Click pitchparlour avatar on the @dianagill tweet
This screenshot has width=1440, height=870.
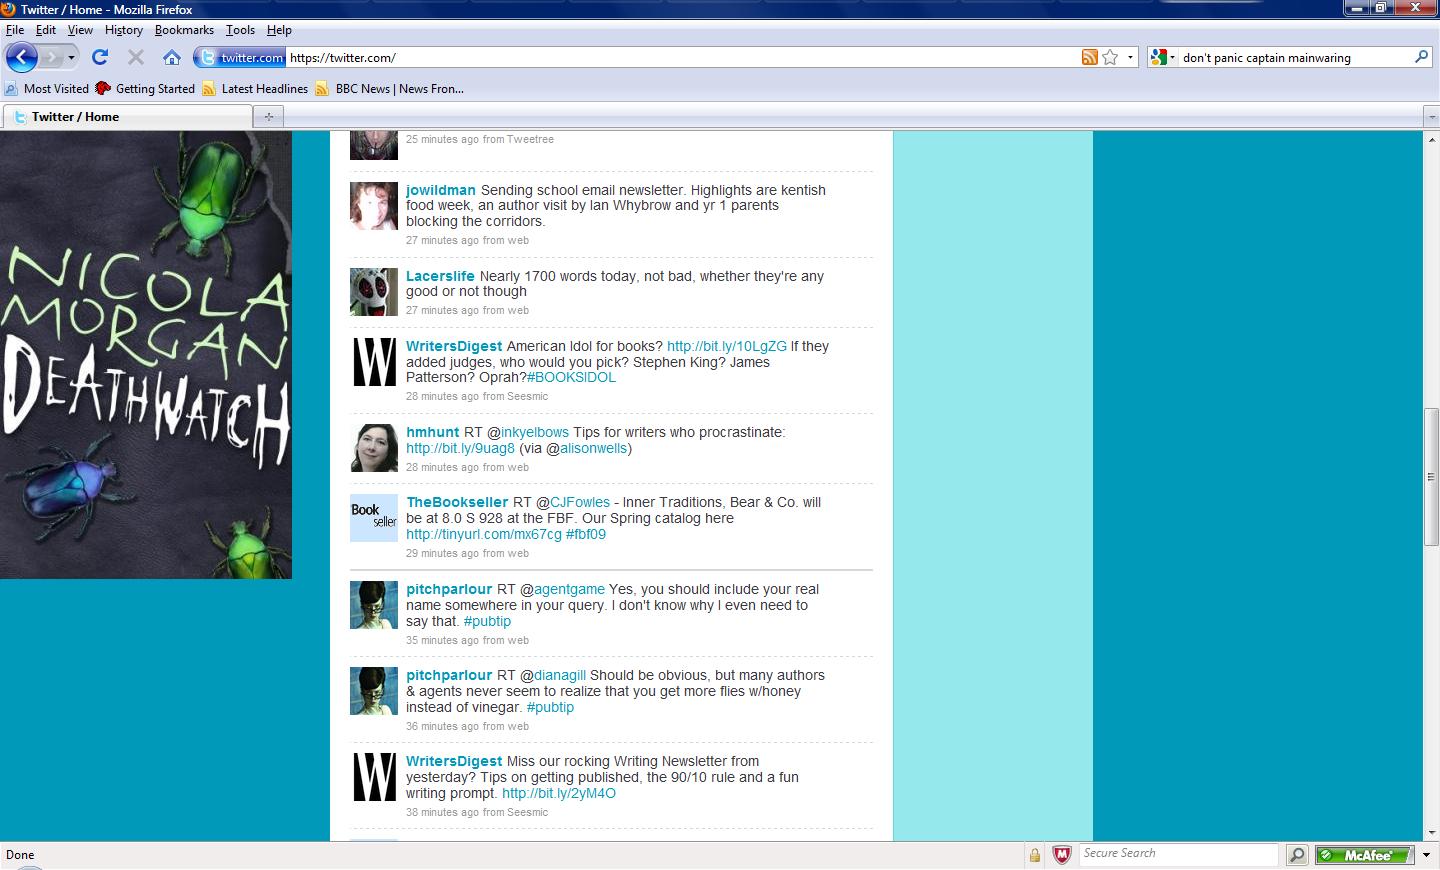pyautogui.click(x=374, y=691)
